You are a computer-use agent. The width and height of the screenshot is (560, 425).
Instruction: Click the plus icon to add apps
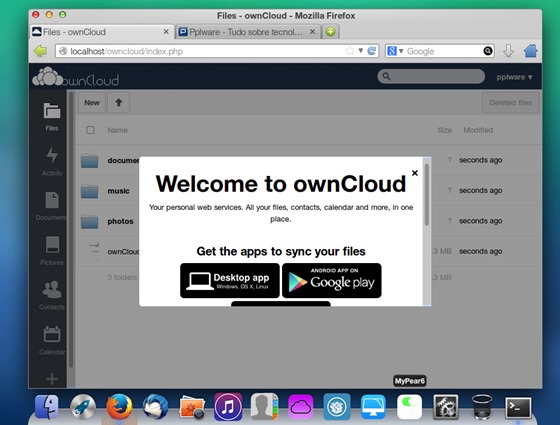[x=52, y=379]
